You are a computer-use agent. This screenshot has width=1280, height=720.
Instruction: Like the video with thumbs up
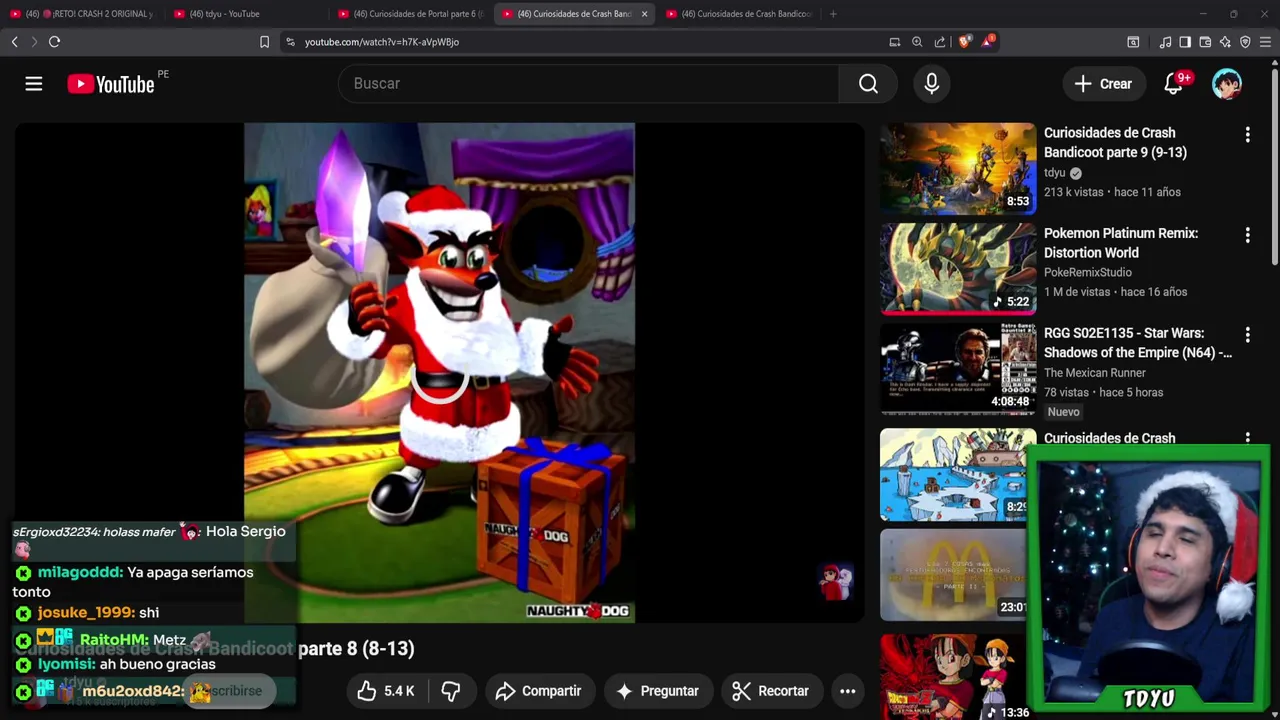(367, 691)
